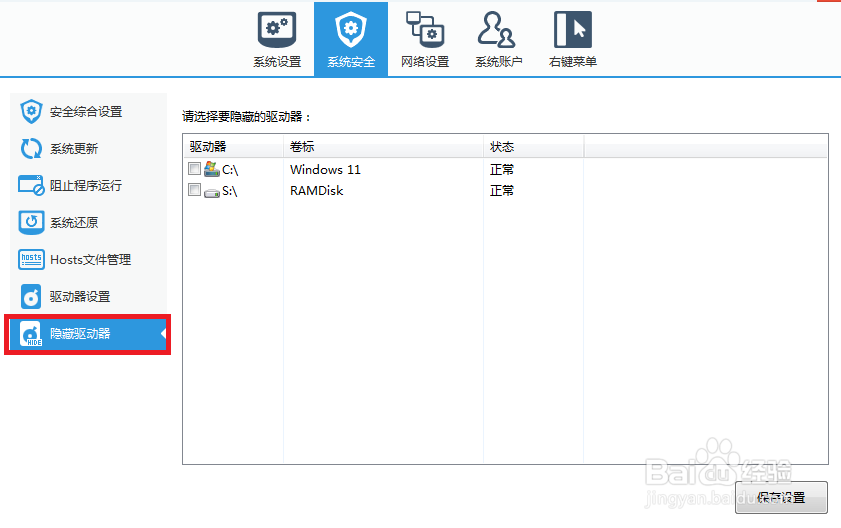Click the 正常 status for Windows 11
841x528 pixels.
pos(502,170)
